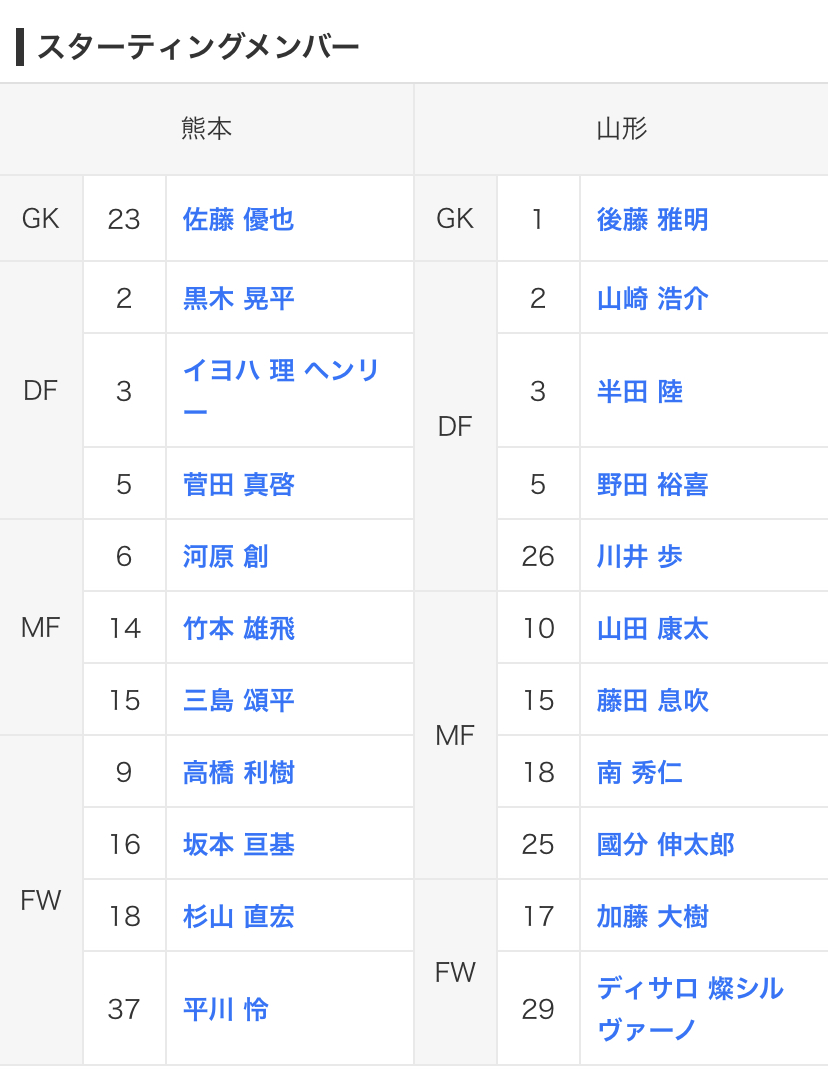Open 平川 怜 profile link

tap(225, 1008)
